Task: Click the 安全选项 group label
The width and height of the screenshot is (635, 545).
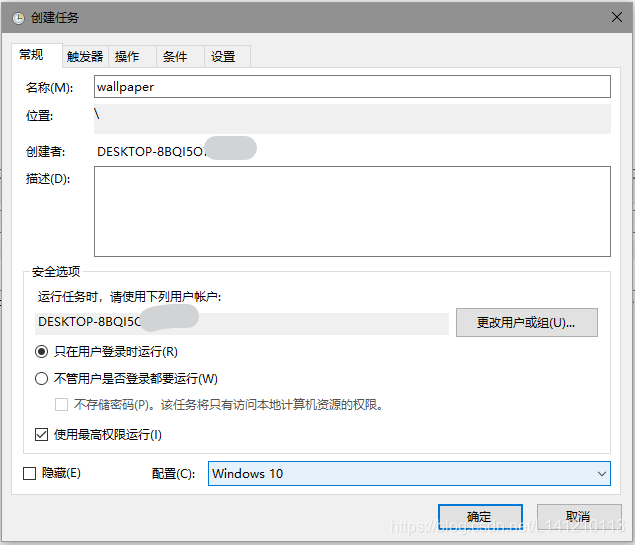Action: pyautogui.click(x=56, y=271)
